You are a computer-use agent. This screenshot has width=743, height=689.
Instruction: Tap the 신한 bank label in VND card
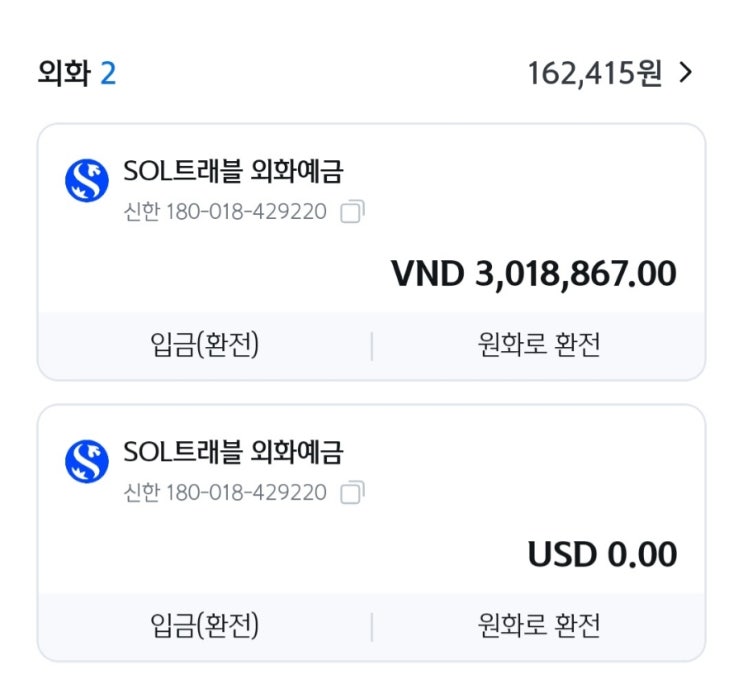coord(141,212)
